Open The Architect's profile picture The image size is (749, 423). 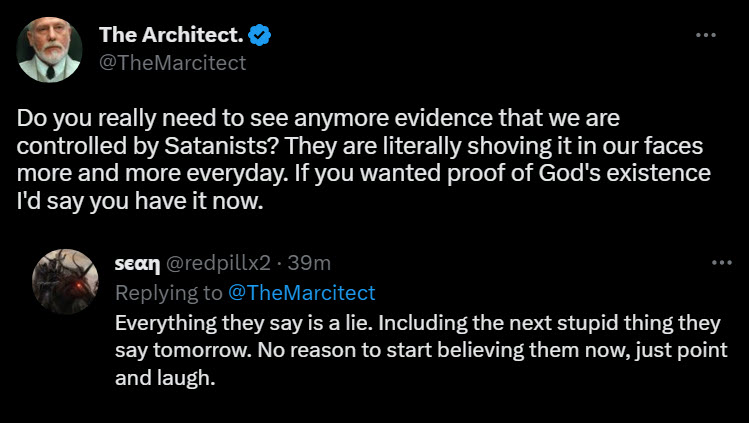[49, 49]
